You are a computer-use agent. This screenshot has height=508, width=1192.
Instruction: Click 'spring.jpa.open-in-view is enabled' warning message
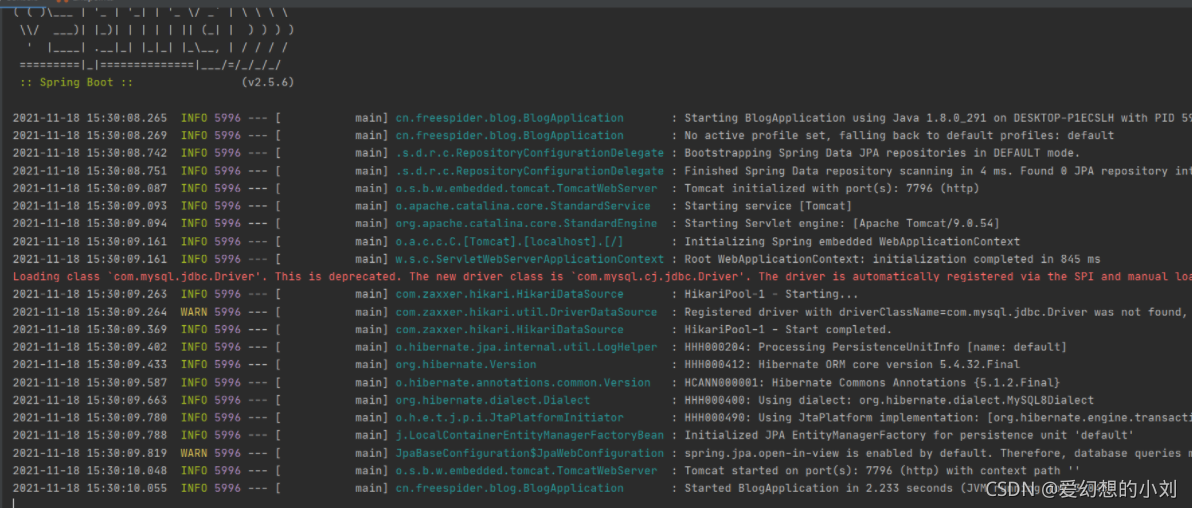(x=938, y=453)
